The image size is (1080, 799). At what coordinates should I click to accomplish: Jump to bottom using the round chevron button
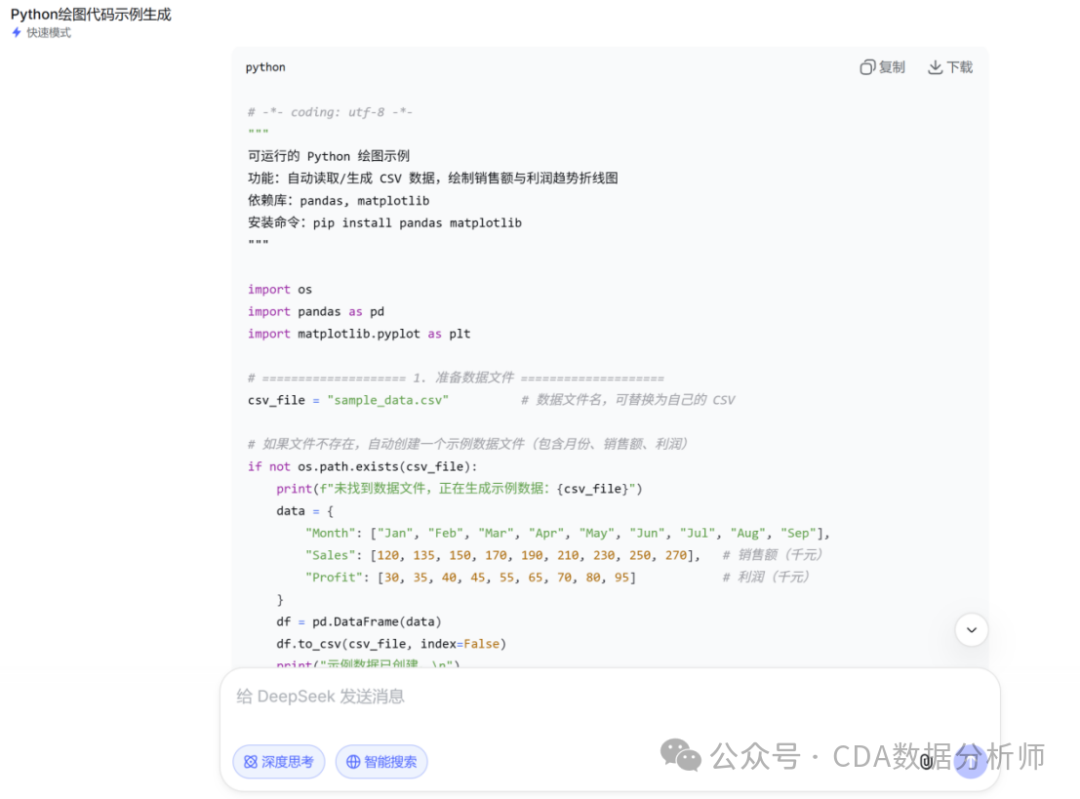[971, 630]
